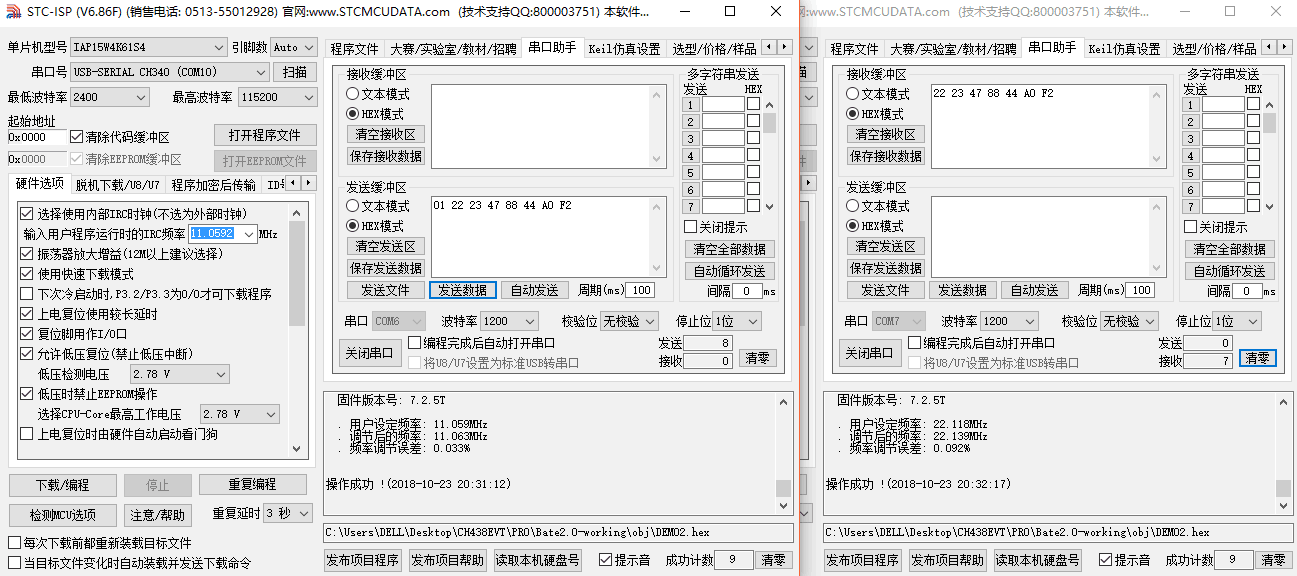Toggle 提示音 checkbox in COM6 window
This screenshot has height=576, width=1297.
(x=605, y=560)
